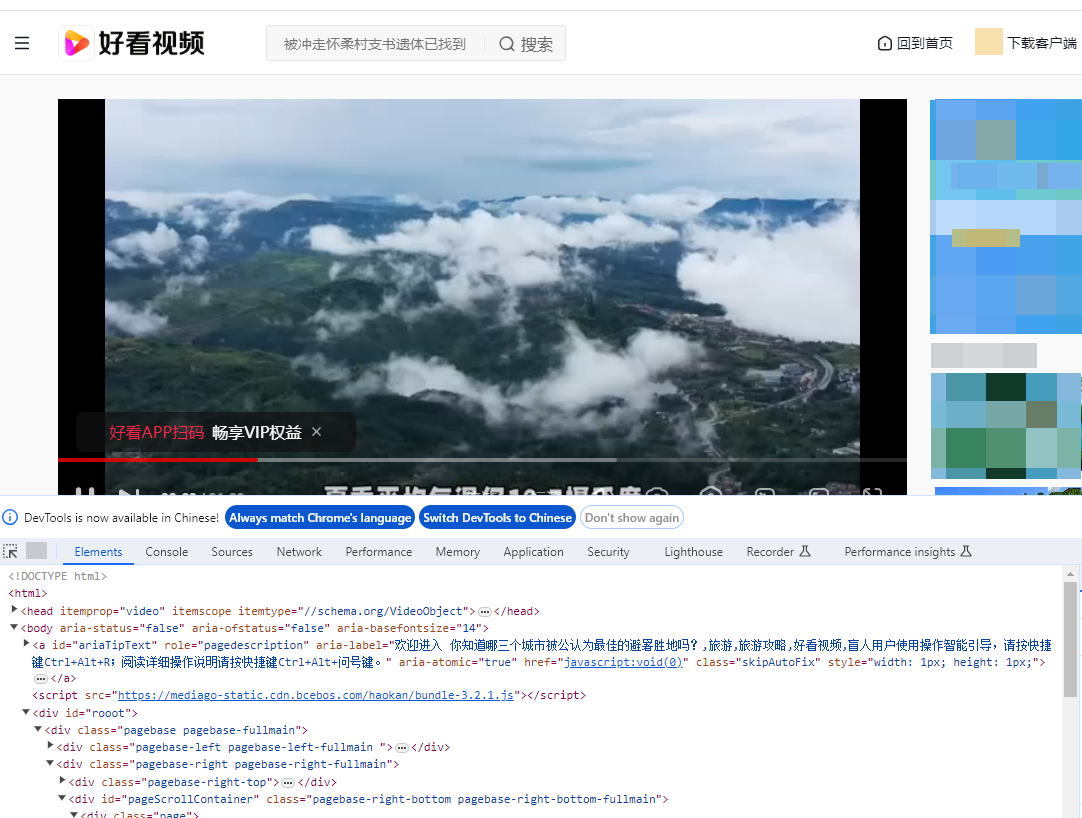The width and height of the screenshot is (1082, 818).
Task: Open the green blurred sidebar thumbnail
Action: [1006, 426]
